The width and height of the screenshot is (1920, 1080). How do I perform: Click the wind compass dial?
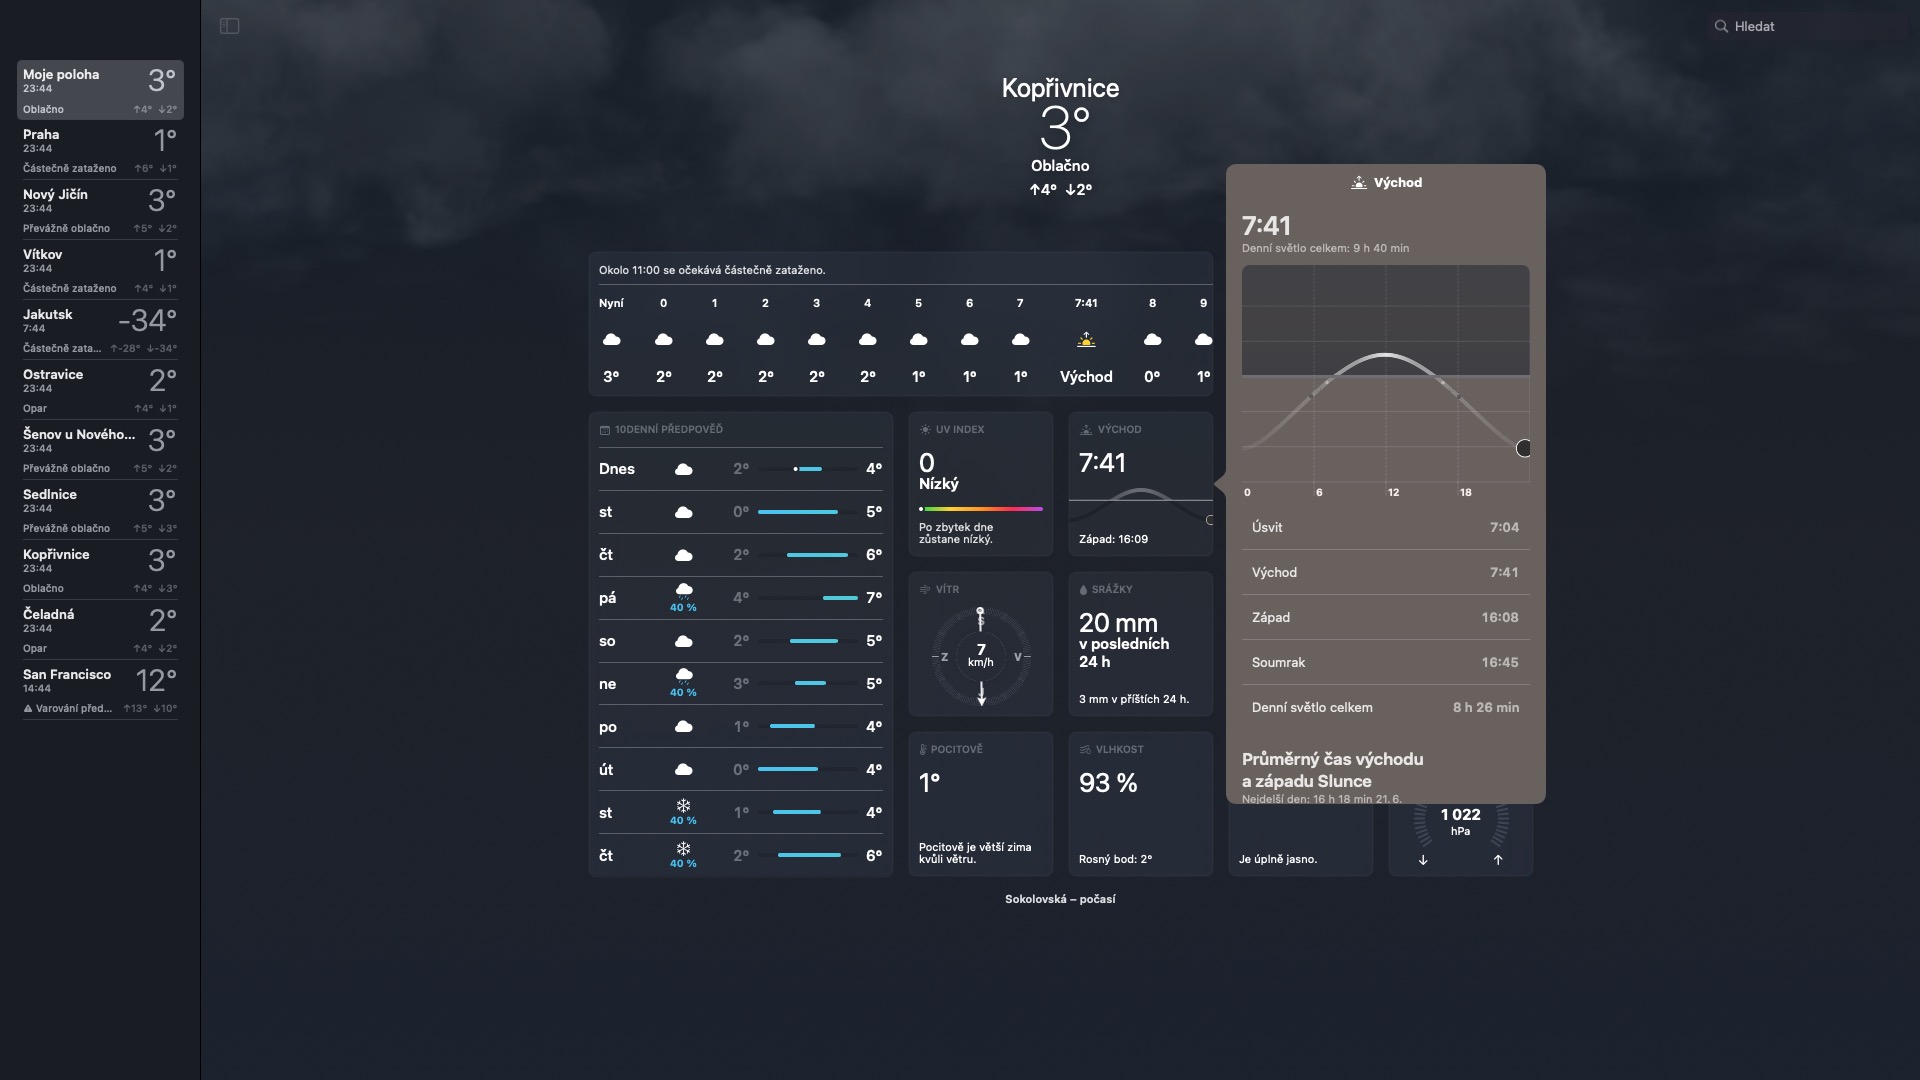980,656
